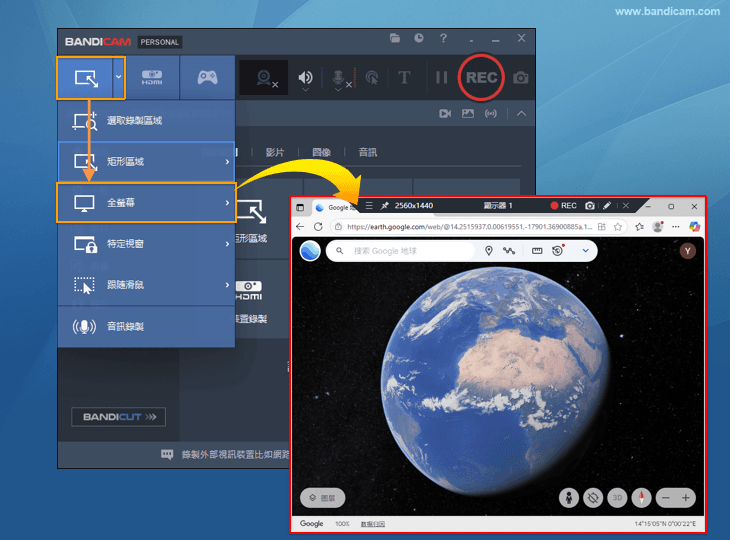Open the recording bar hamburger menu
Screen dimensions: 730x540
point(369,206)
